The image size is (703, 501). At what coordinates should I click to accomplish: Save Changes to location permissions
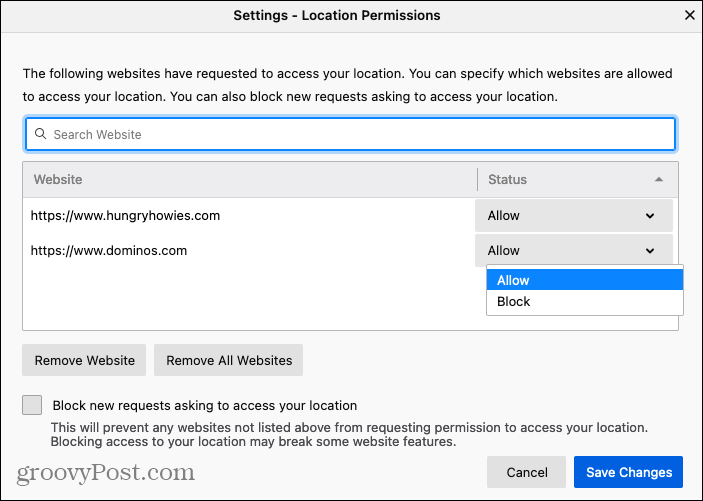(629, 472)
